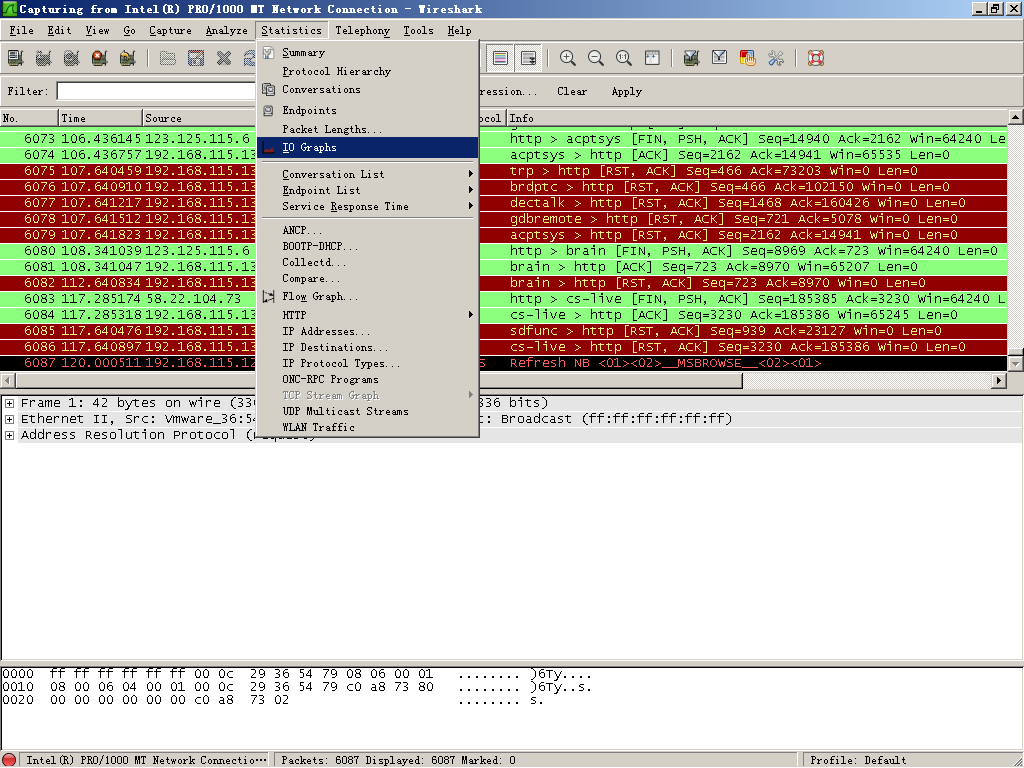The height and width of the screenshot is (768, 1024).
Task: Expand the Service Response Time submenu
Action: pos(368,206)
